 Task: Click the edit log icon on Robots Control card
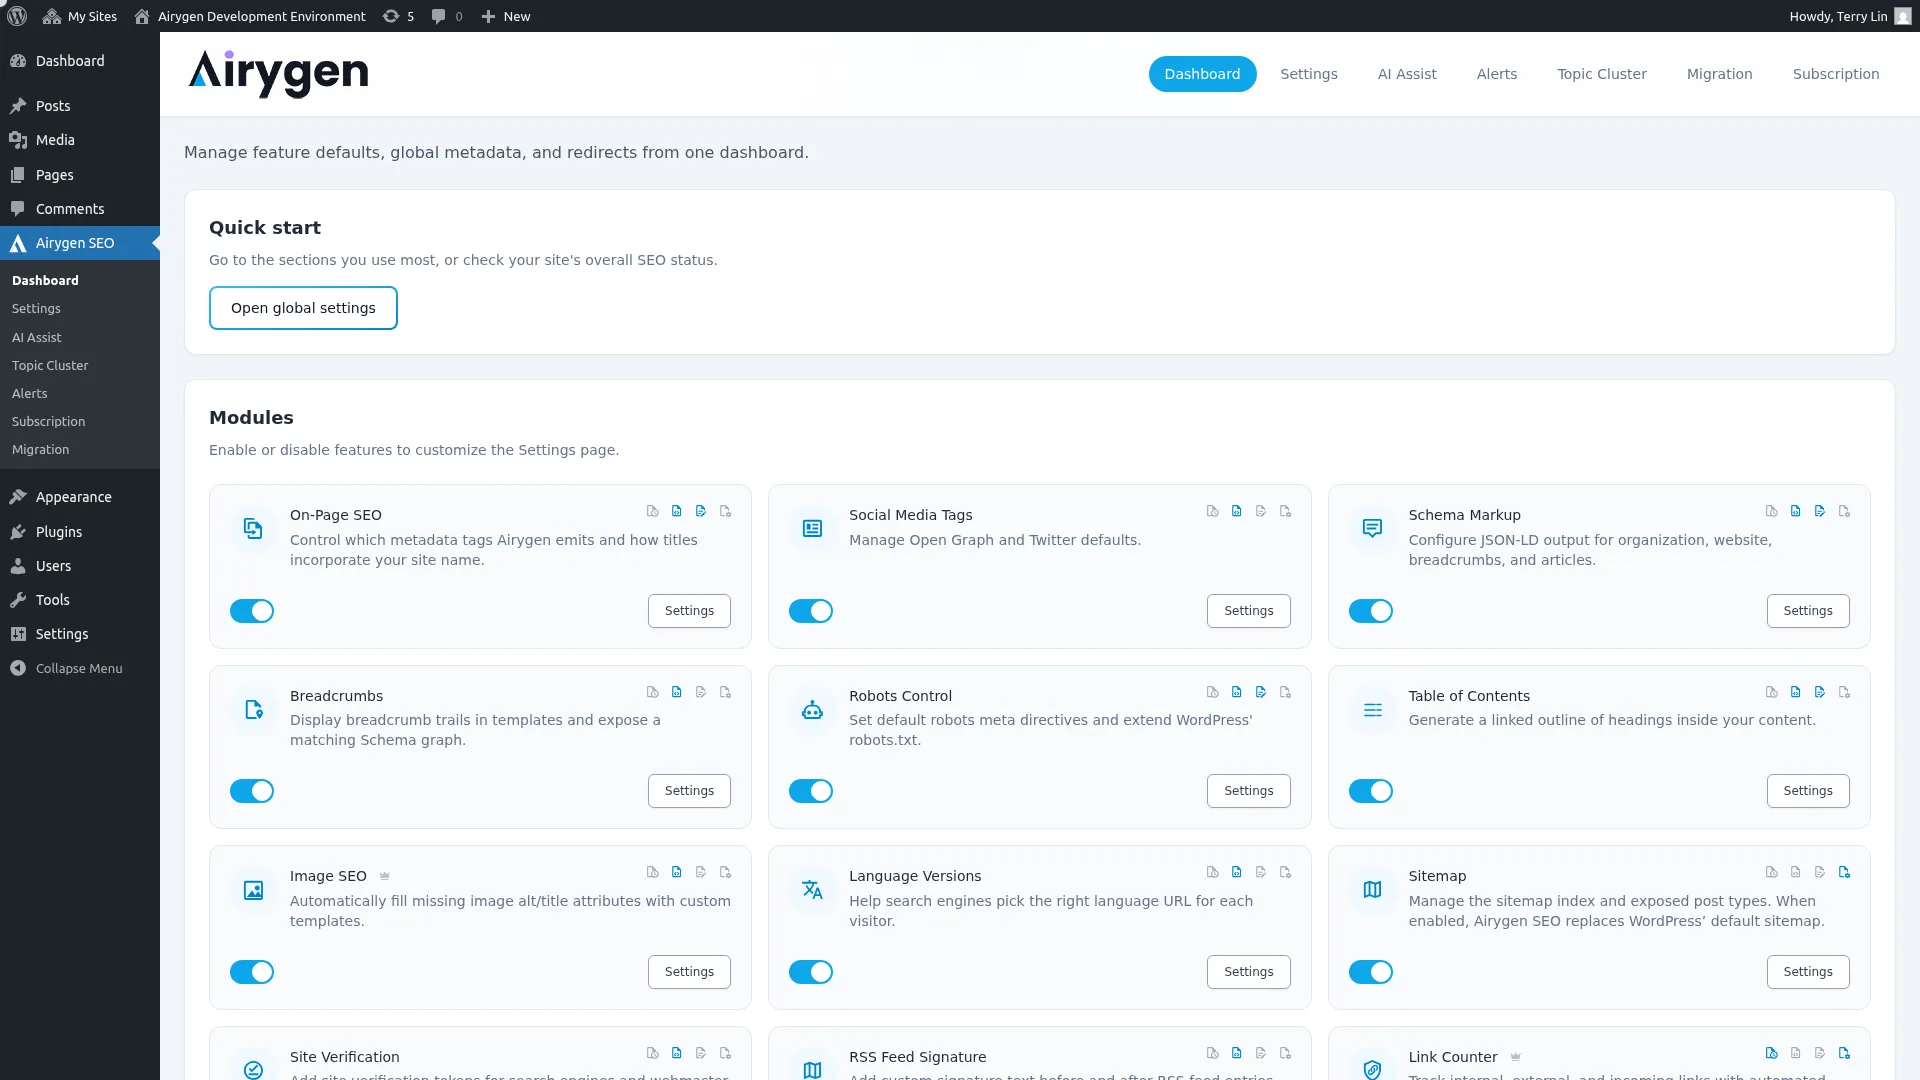1261,691
